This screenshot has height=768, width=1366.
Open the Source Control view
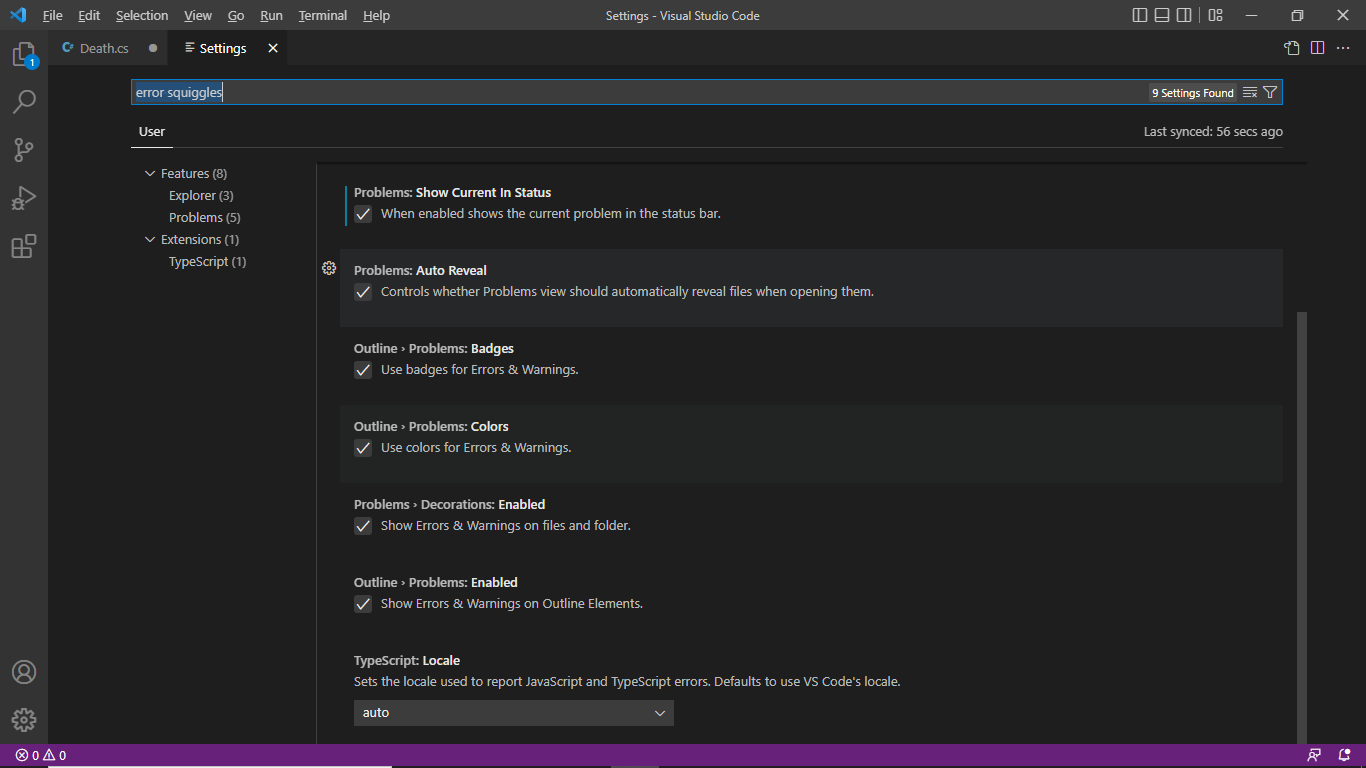tap(24, 150)
